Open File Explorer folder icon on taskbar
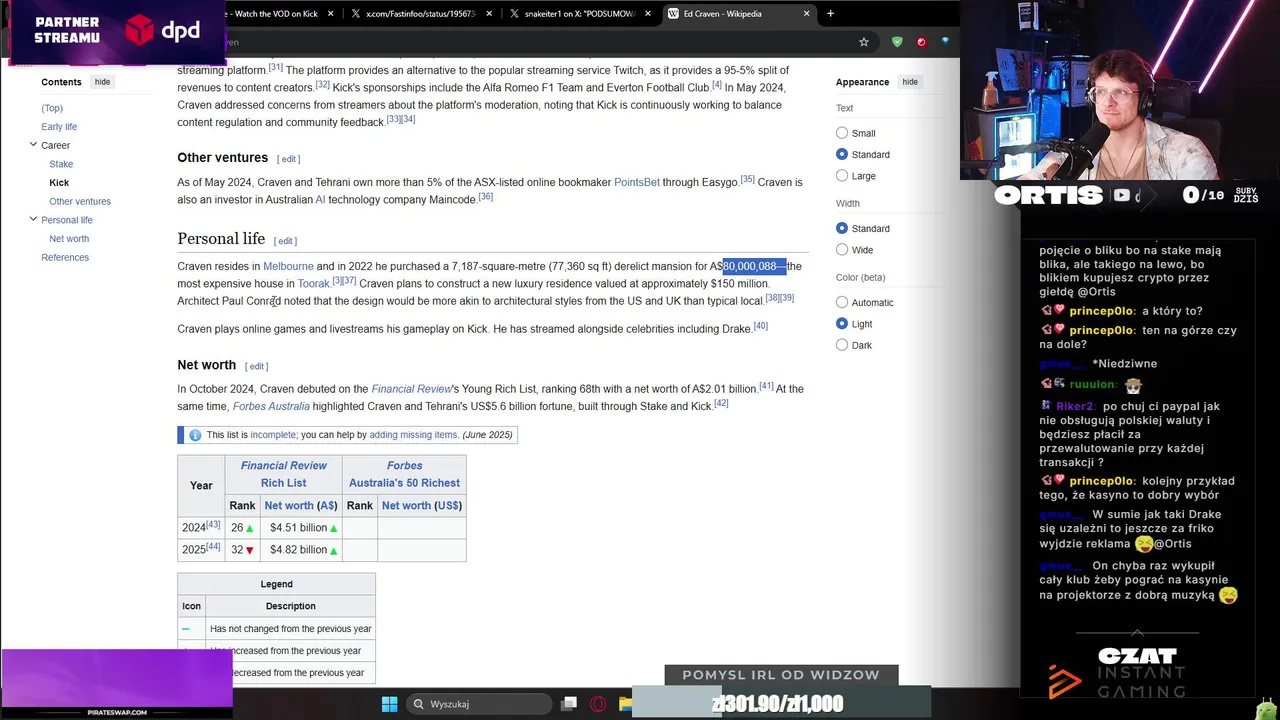Screen dimensions: 1280x720 coord(626,704)
